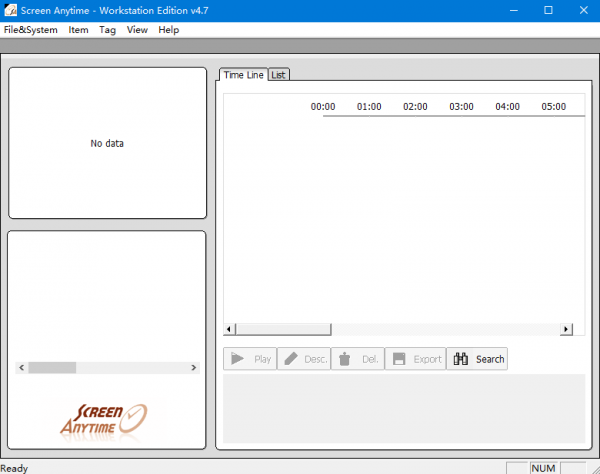Screen dimensions: 600x474
Task: Open the Help menu
Action: coord(169,30)
